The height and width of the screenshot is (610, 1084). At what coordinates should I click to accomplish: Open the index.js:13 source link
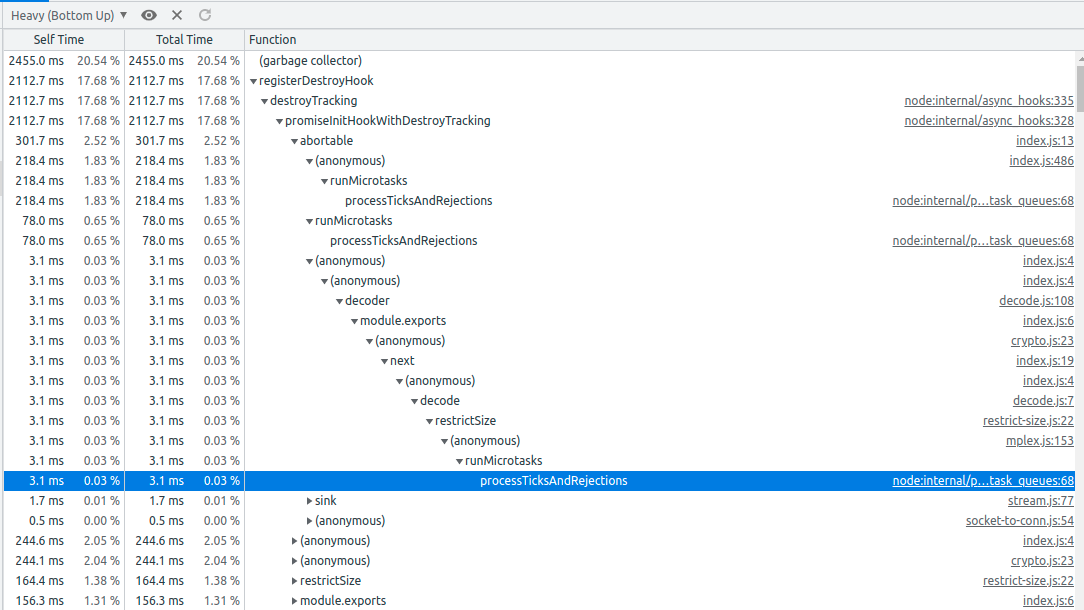[1045, 141]
